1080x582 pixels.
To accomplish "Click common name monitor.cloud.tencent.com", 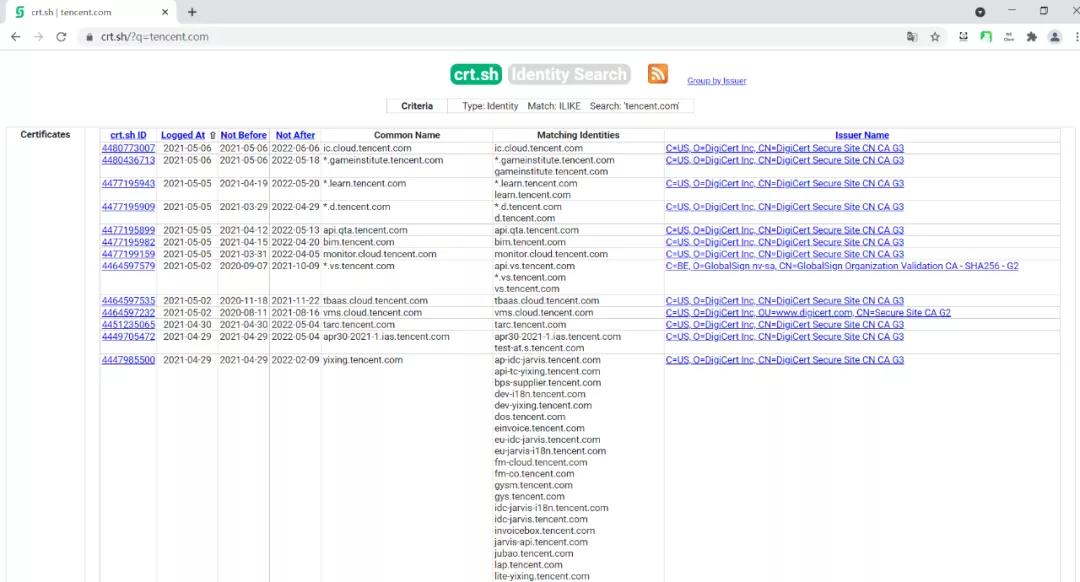I will pos(380,253).
